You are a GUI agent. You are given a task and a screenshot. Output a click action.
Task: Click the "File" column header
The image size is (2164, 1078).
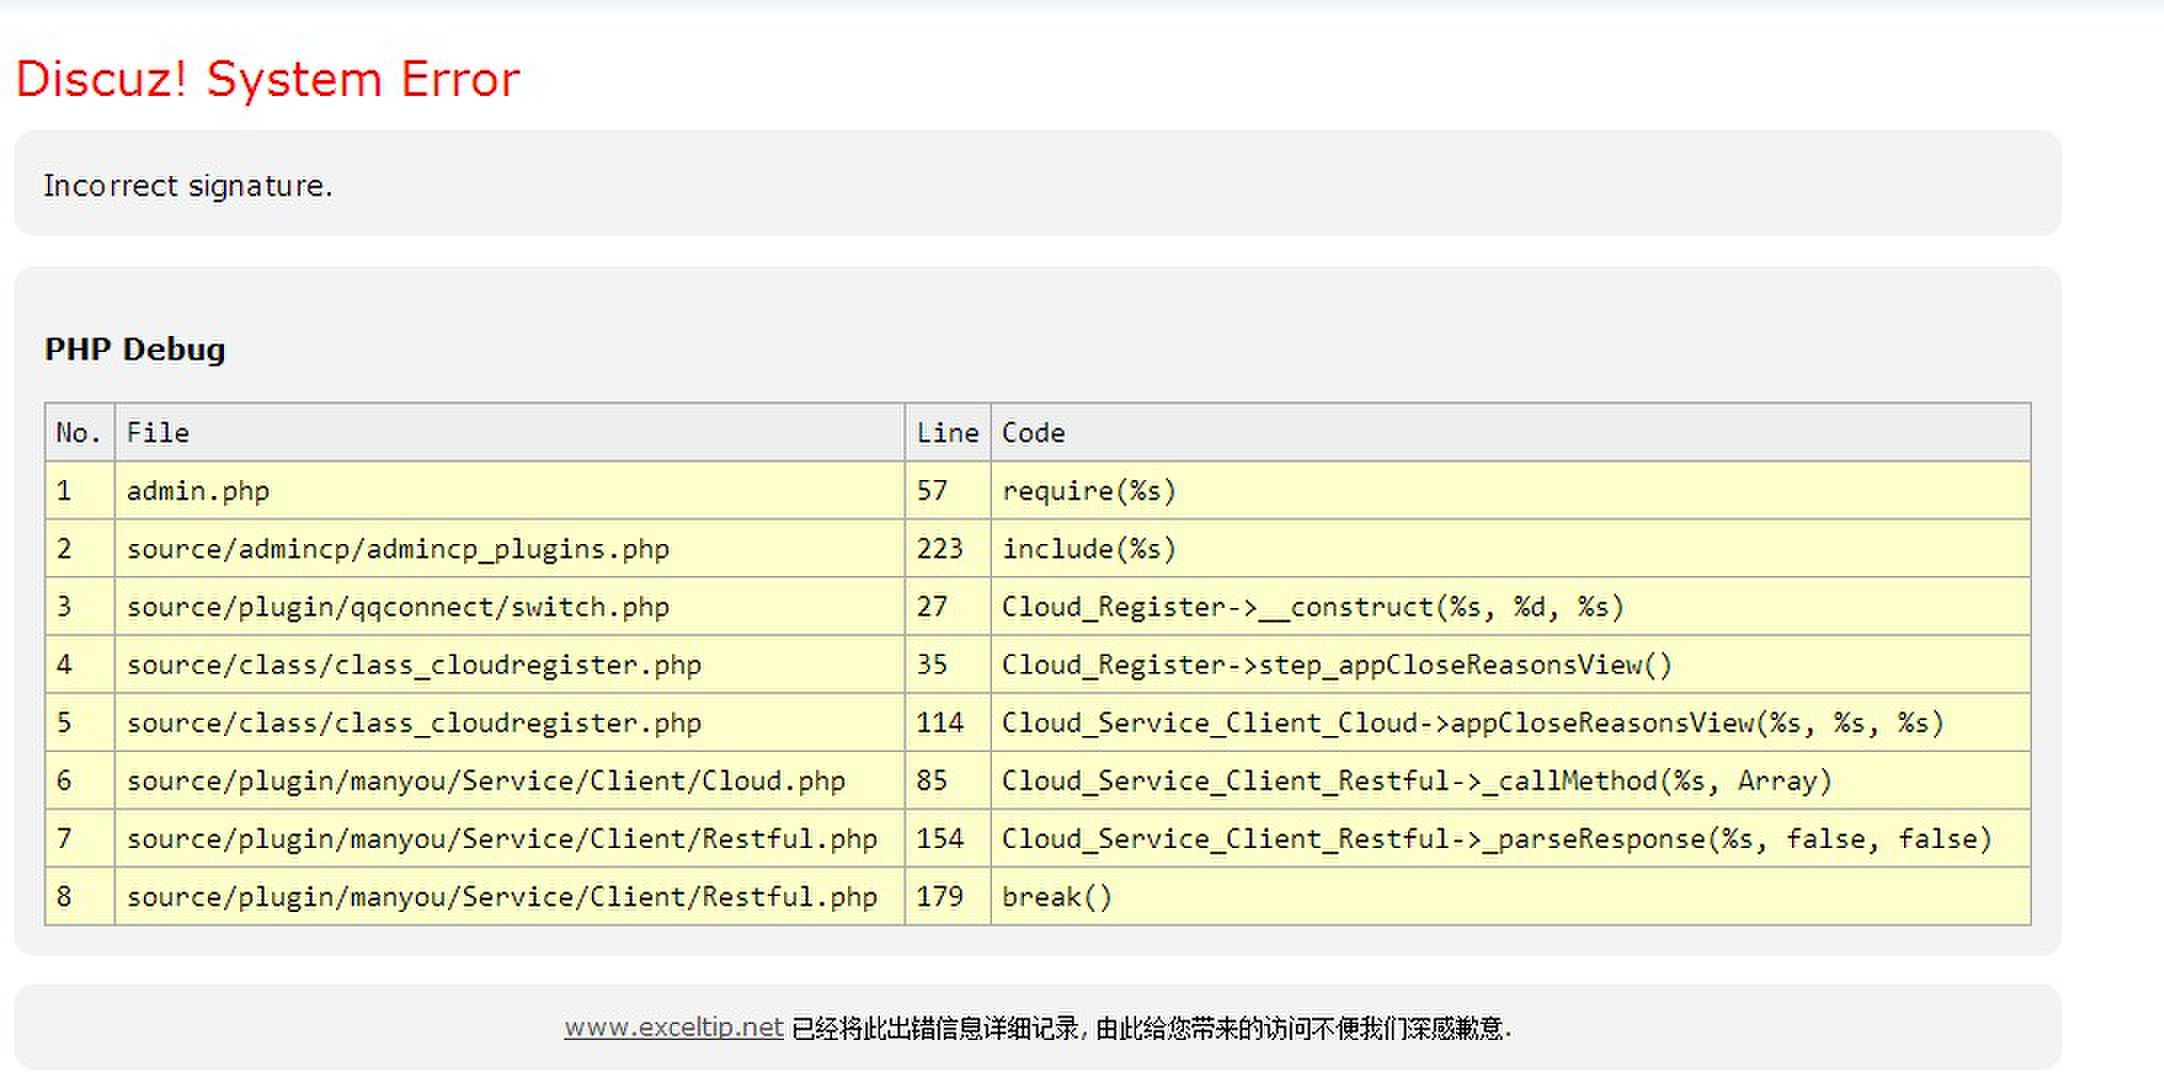point(510,432)
